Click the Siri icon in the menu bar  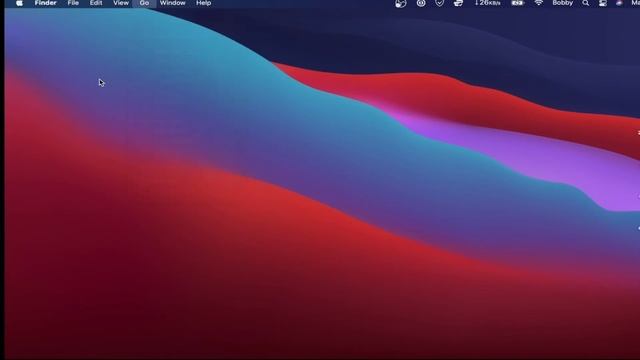tap(619, 3)
